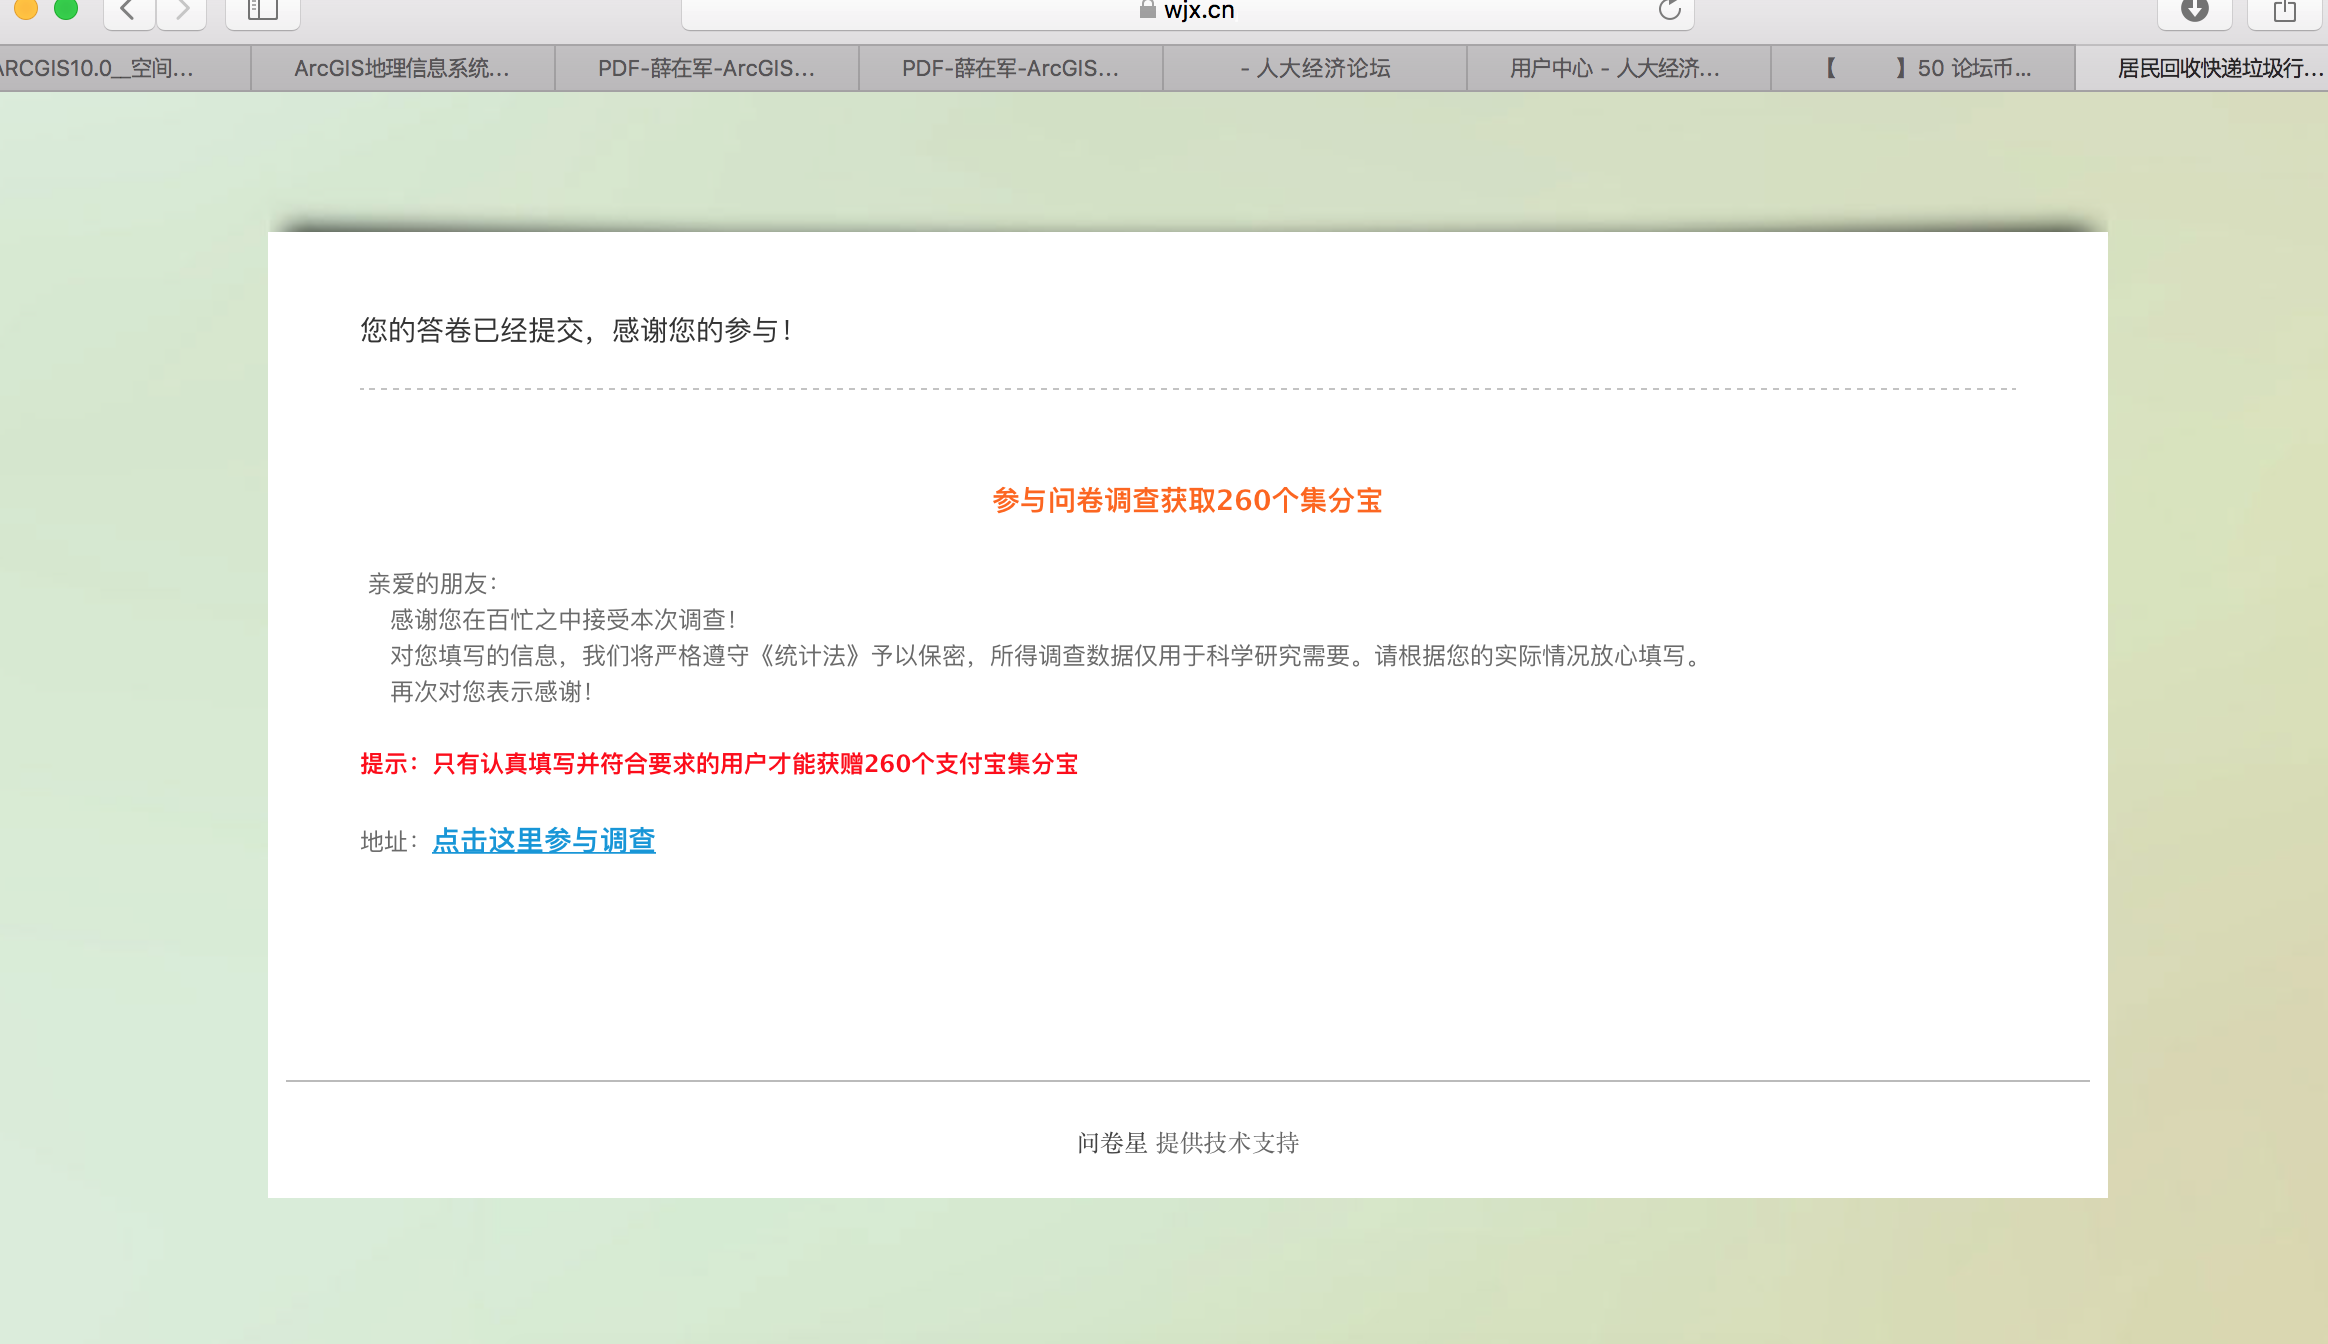
Task: Click the share icon in toolbar
Action: tap(2284, 10)
